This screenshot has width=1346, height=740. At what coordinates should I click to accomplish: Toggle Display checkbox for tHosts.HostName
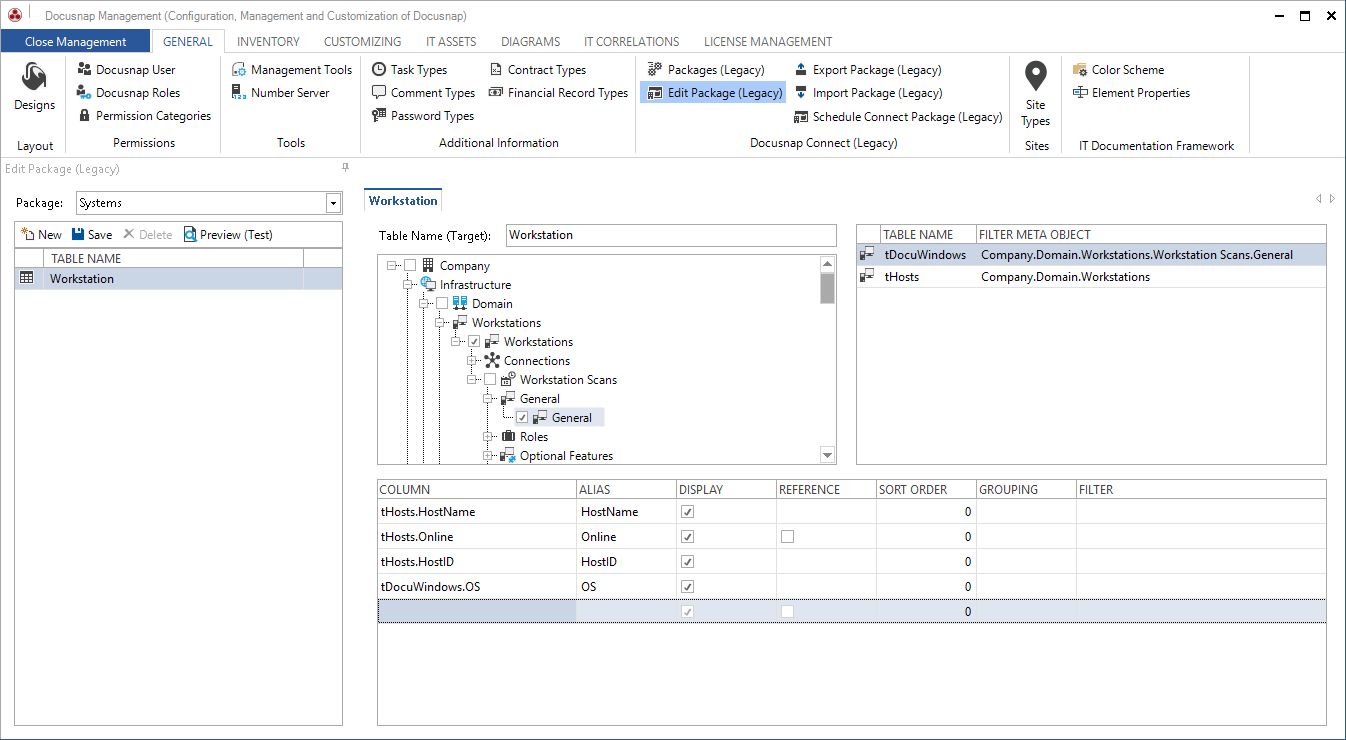click(687, 511)
